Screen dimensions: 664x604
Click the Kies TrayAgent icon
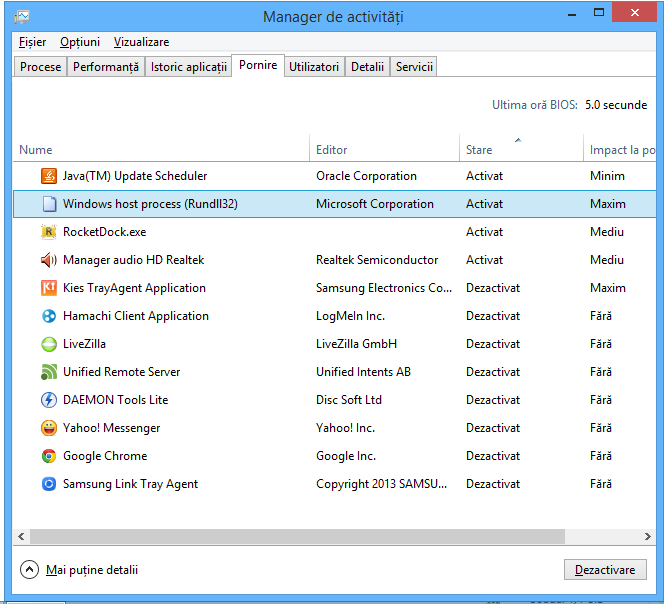[49, 288]
